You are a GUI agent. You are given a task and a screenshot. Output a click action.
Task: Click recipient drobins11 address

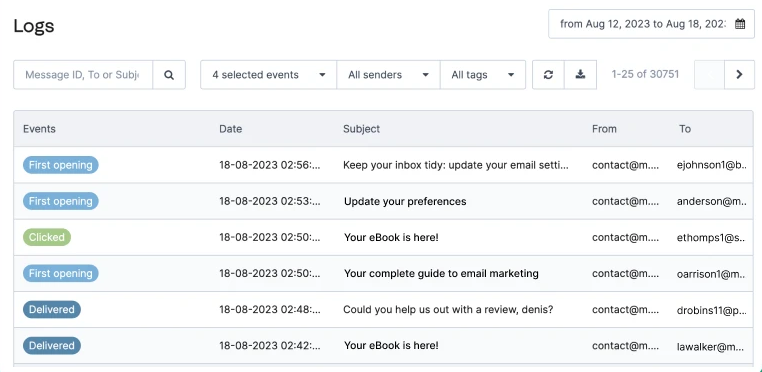coord(712,309)
